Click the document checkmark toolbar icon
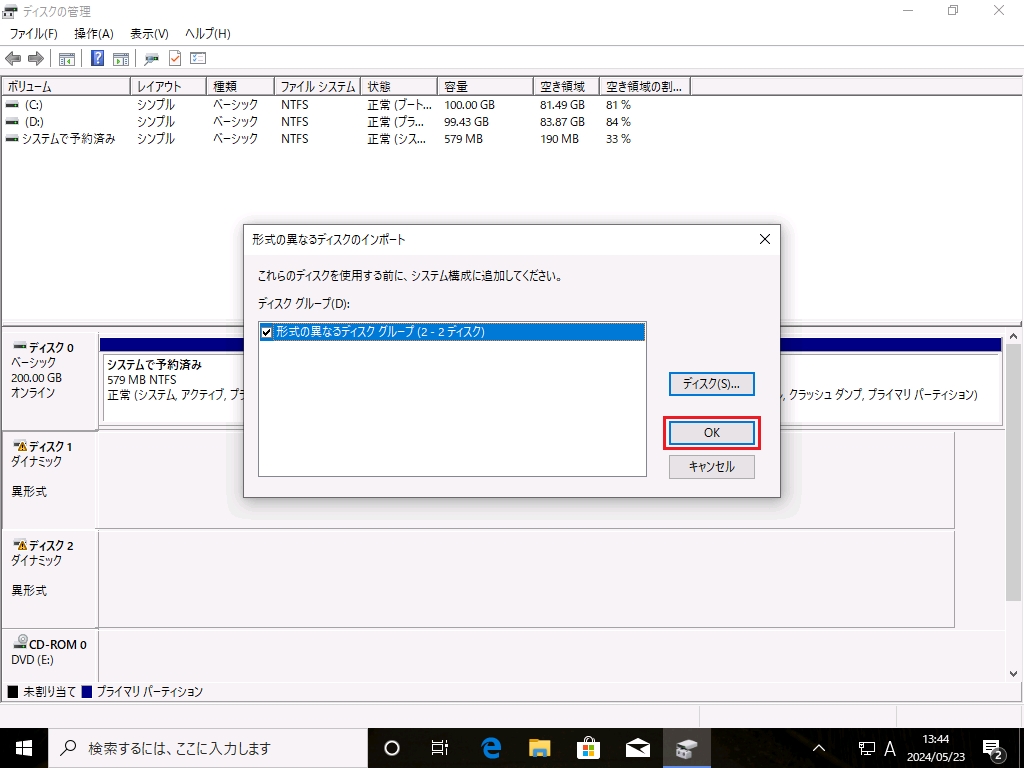Viewport: 1024px width, 768px height. 175,58
